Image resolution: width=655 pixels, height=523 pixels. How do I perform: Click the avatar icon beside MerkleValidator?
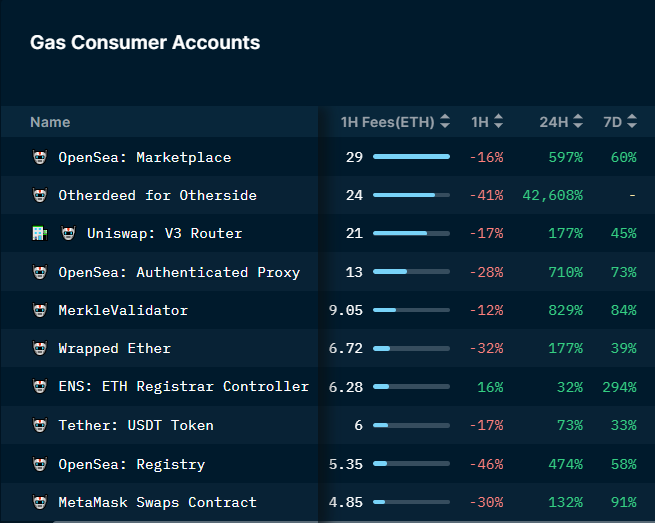tap(40, 310)
